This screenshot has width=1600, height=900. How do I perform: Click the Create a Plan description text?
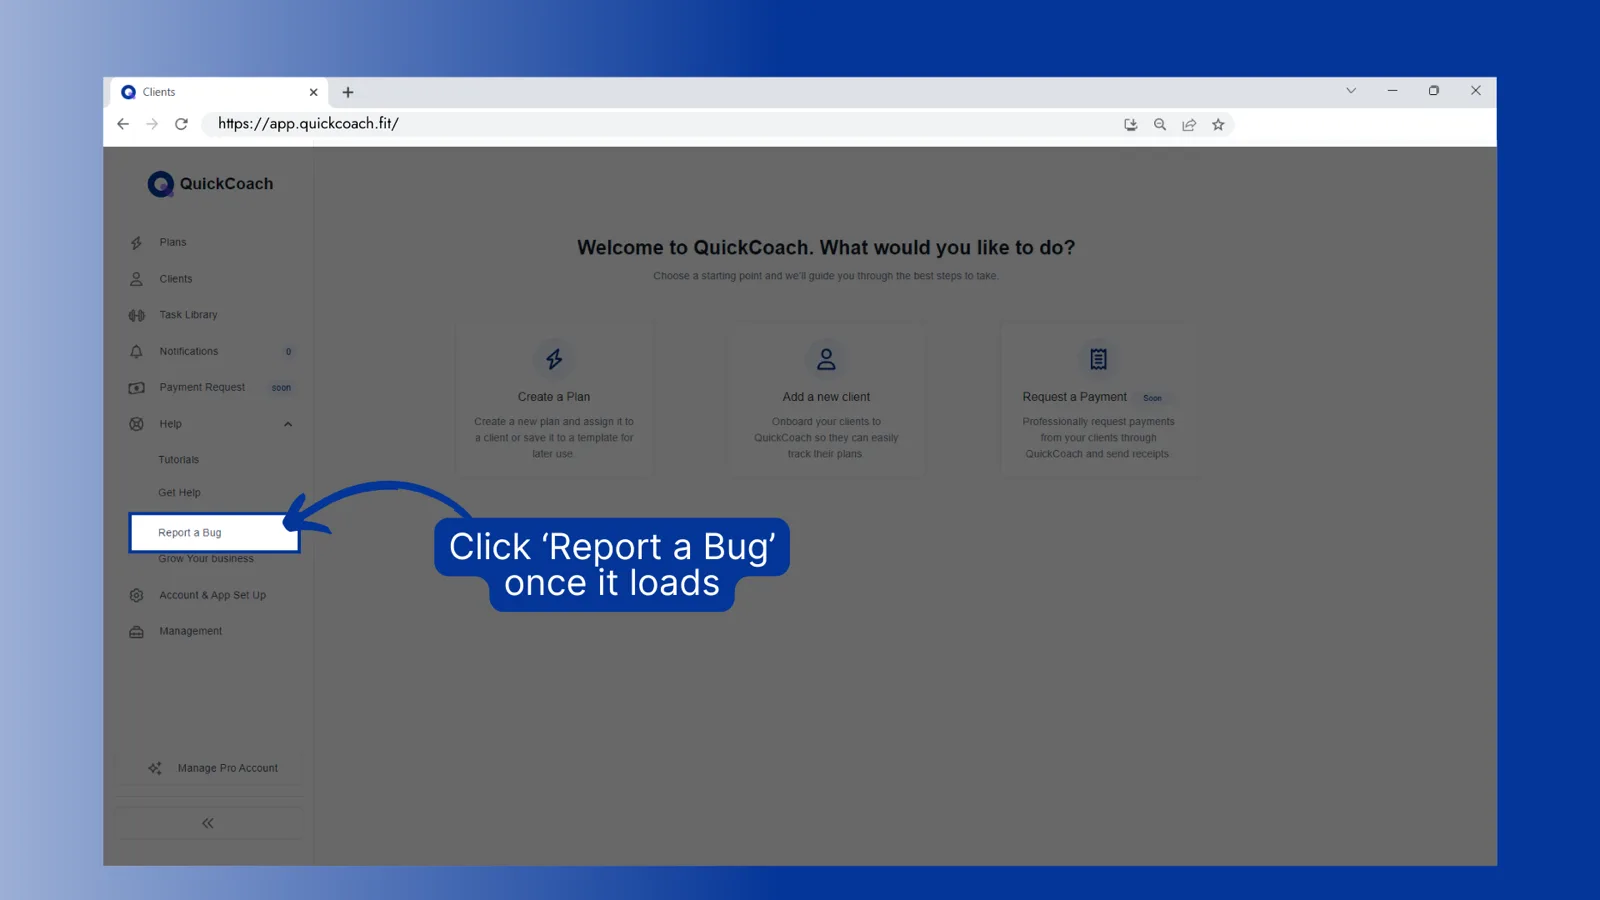coord(554,438)
